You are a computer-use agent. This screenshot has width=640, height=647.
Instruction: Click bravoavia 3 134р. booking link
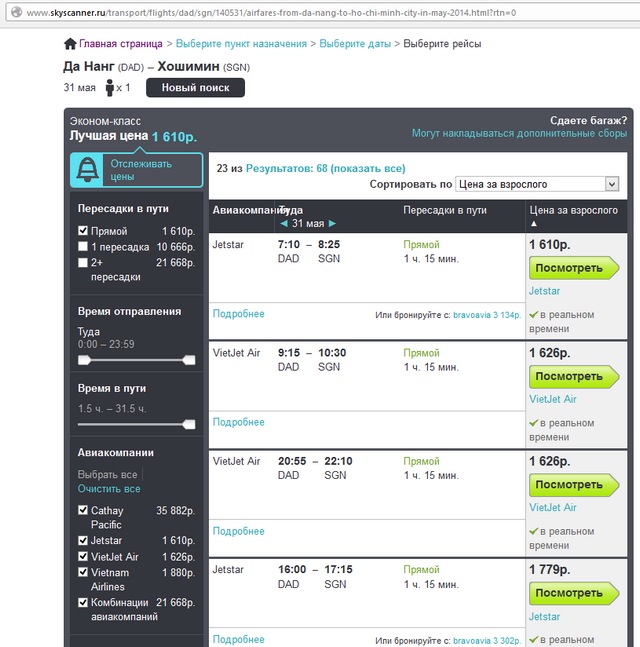pyautogui.click(x=487, y=315)
